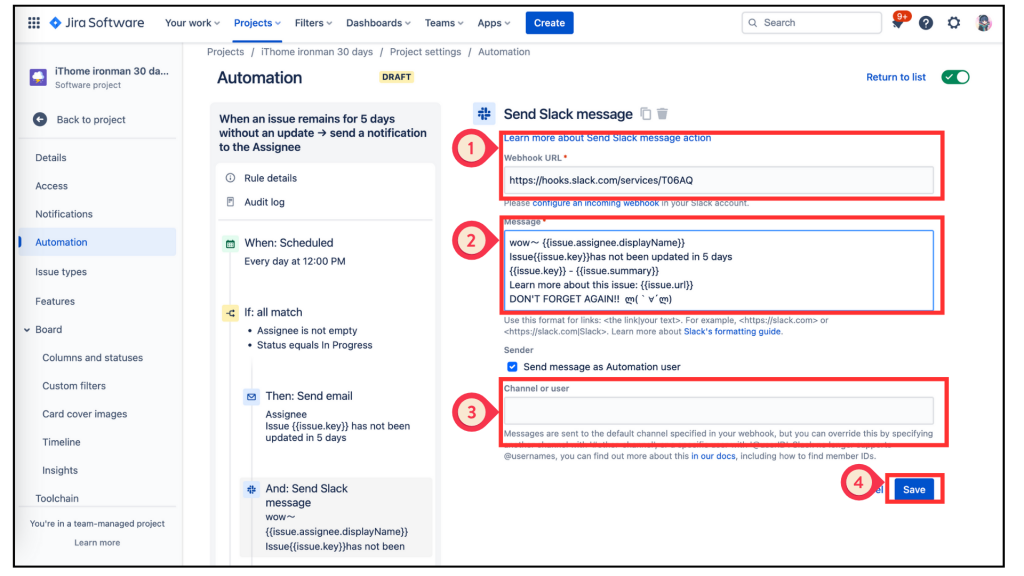Open configure an incoming webhook link
Viewport: 1024px width, 576px height.
(x=596, y=203)
